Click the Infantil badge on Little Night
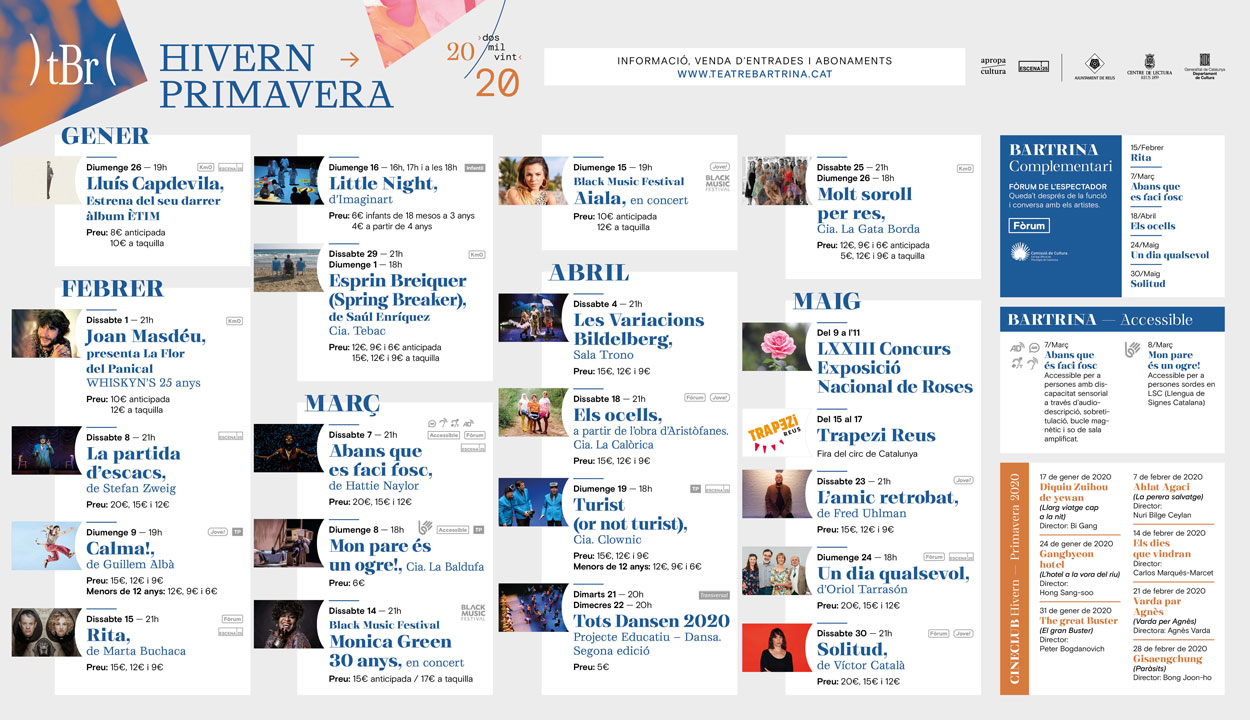 (x=475, y=167)
